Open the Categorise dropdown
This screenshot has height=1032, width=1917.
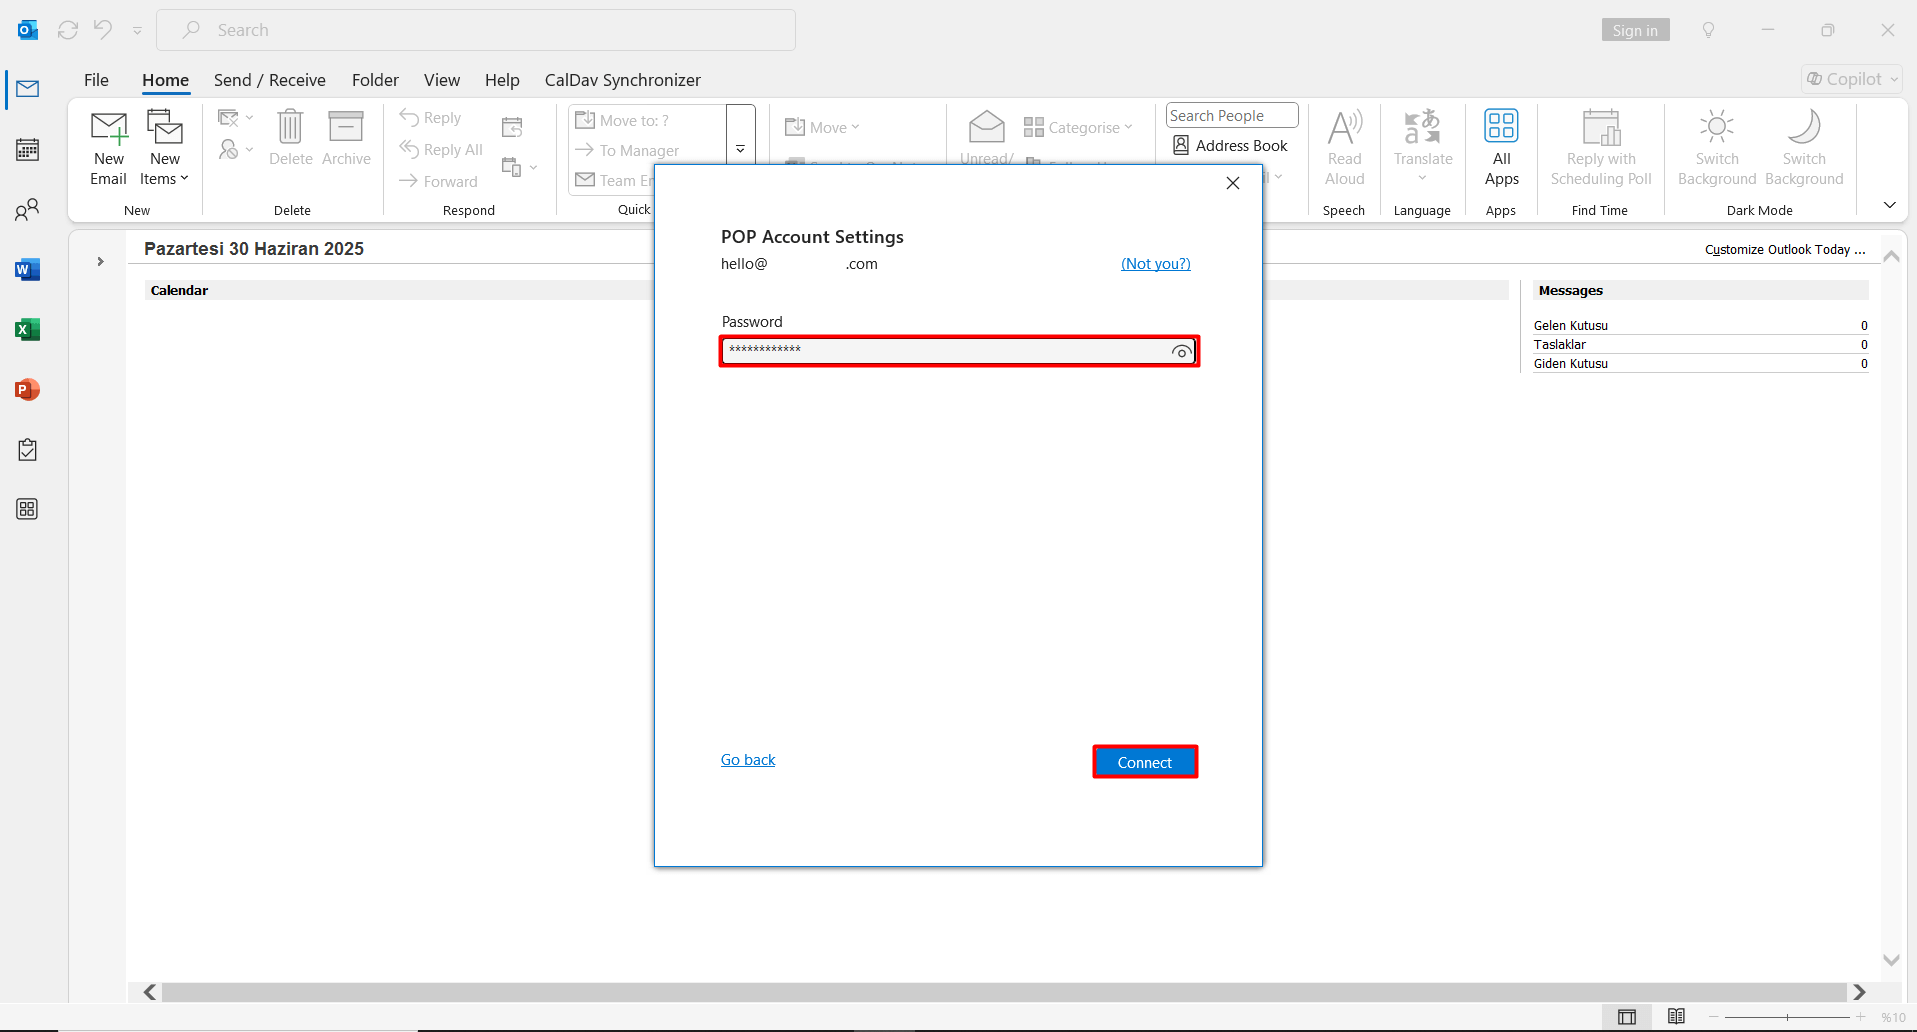(x=1078, y=127)
